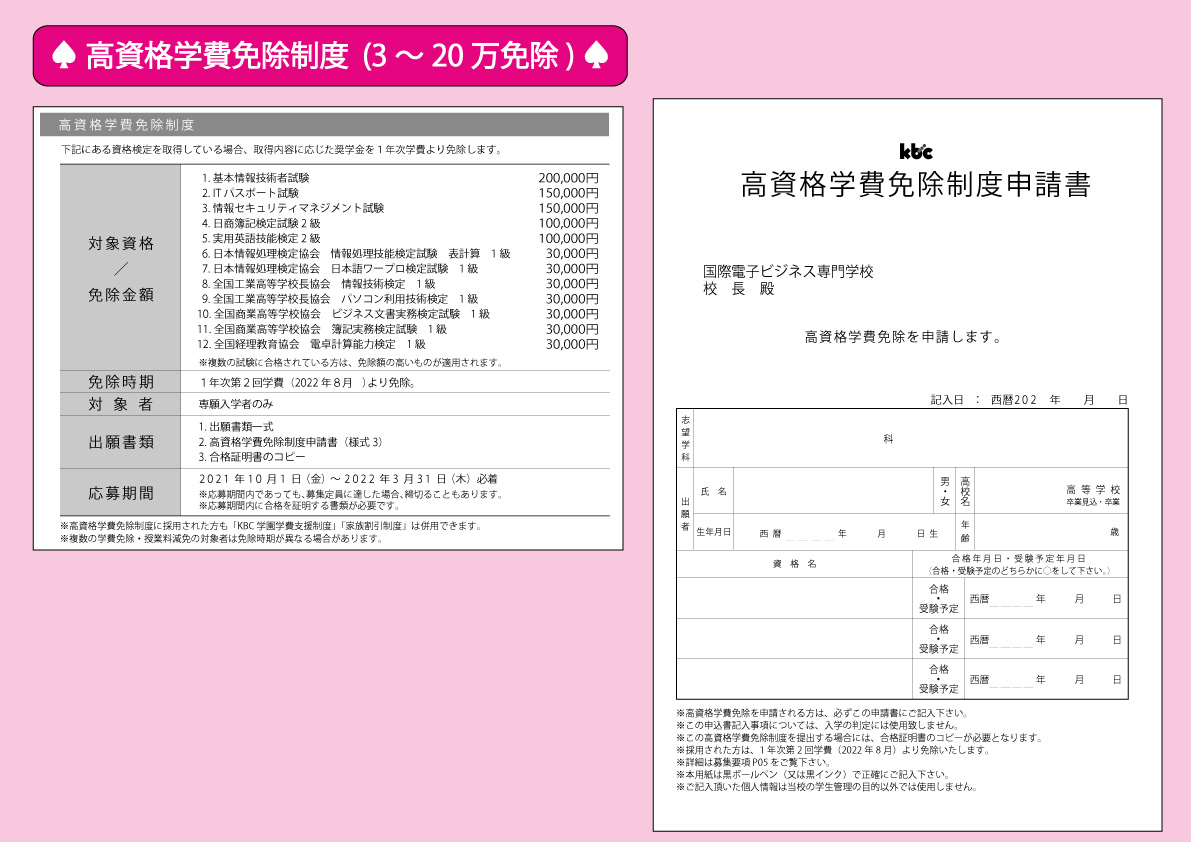Select the row 2. ITパスポート試験

point(400,193)
